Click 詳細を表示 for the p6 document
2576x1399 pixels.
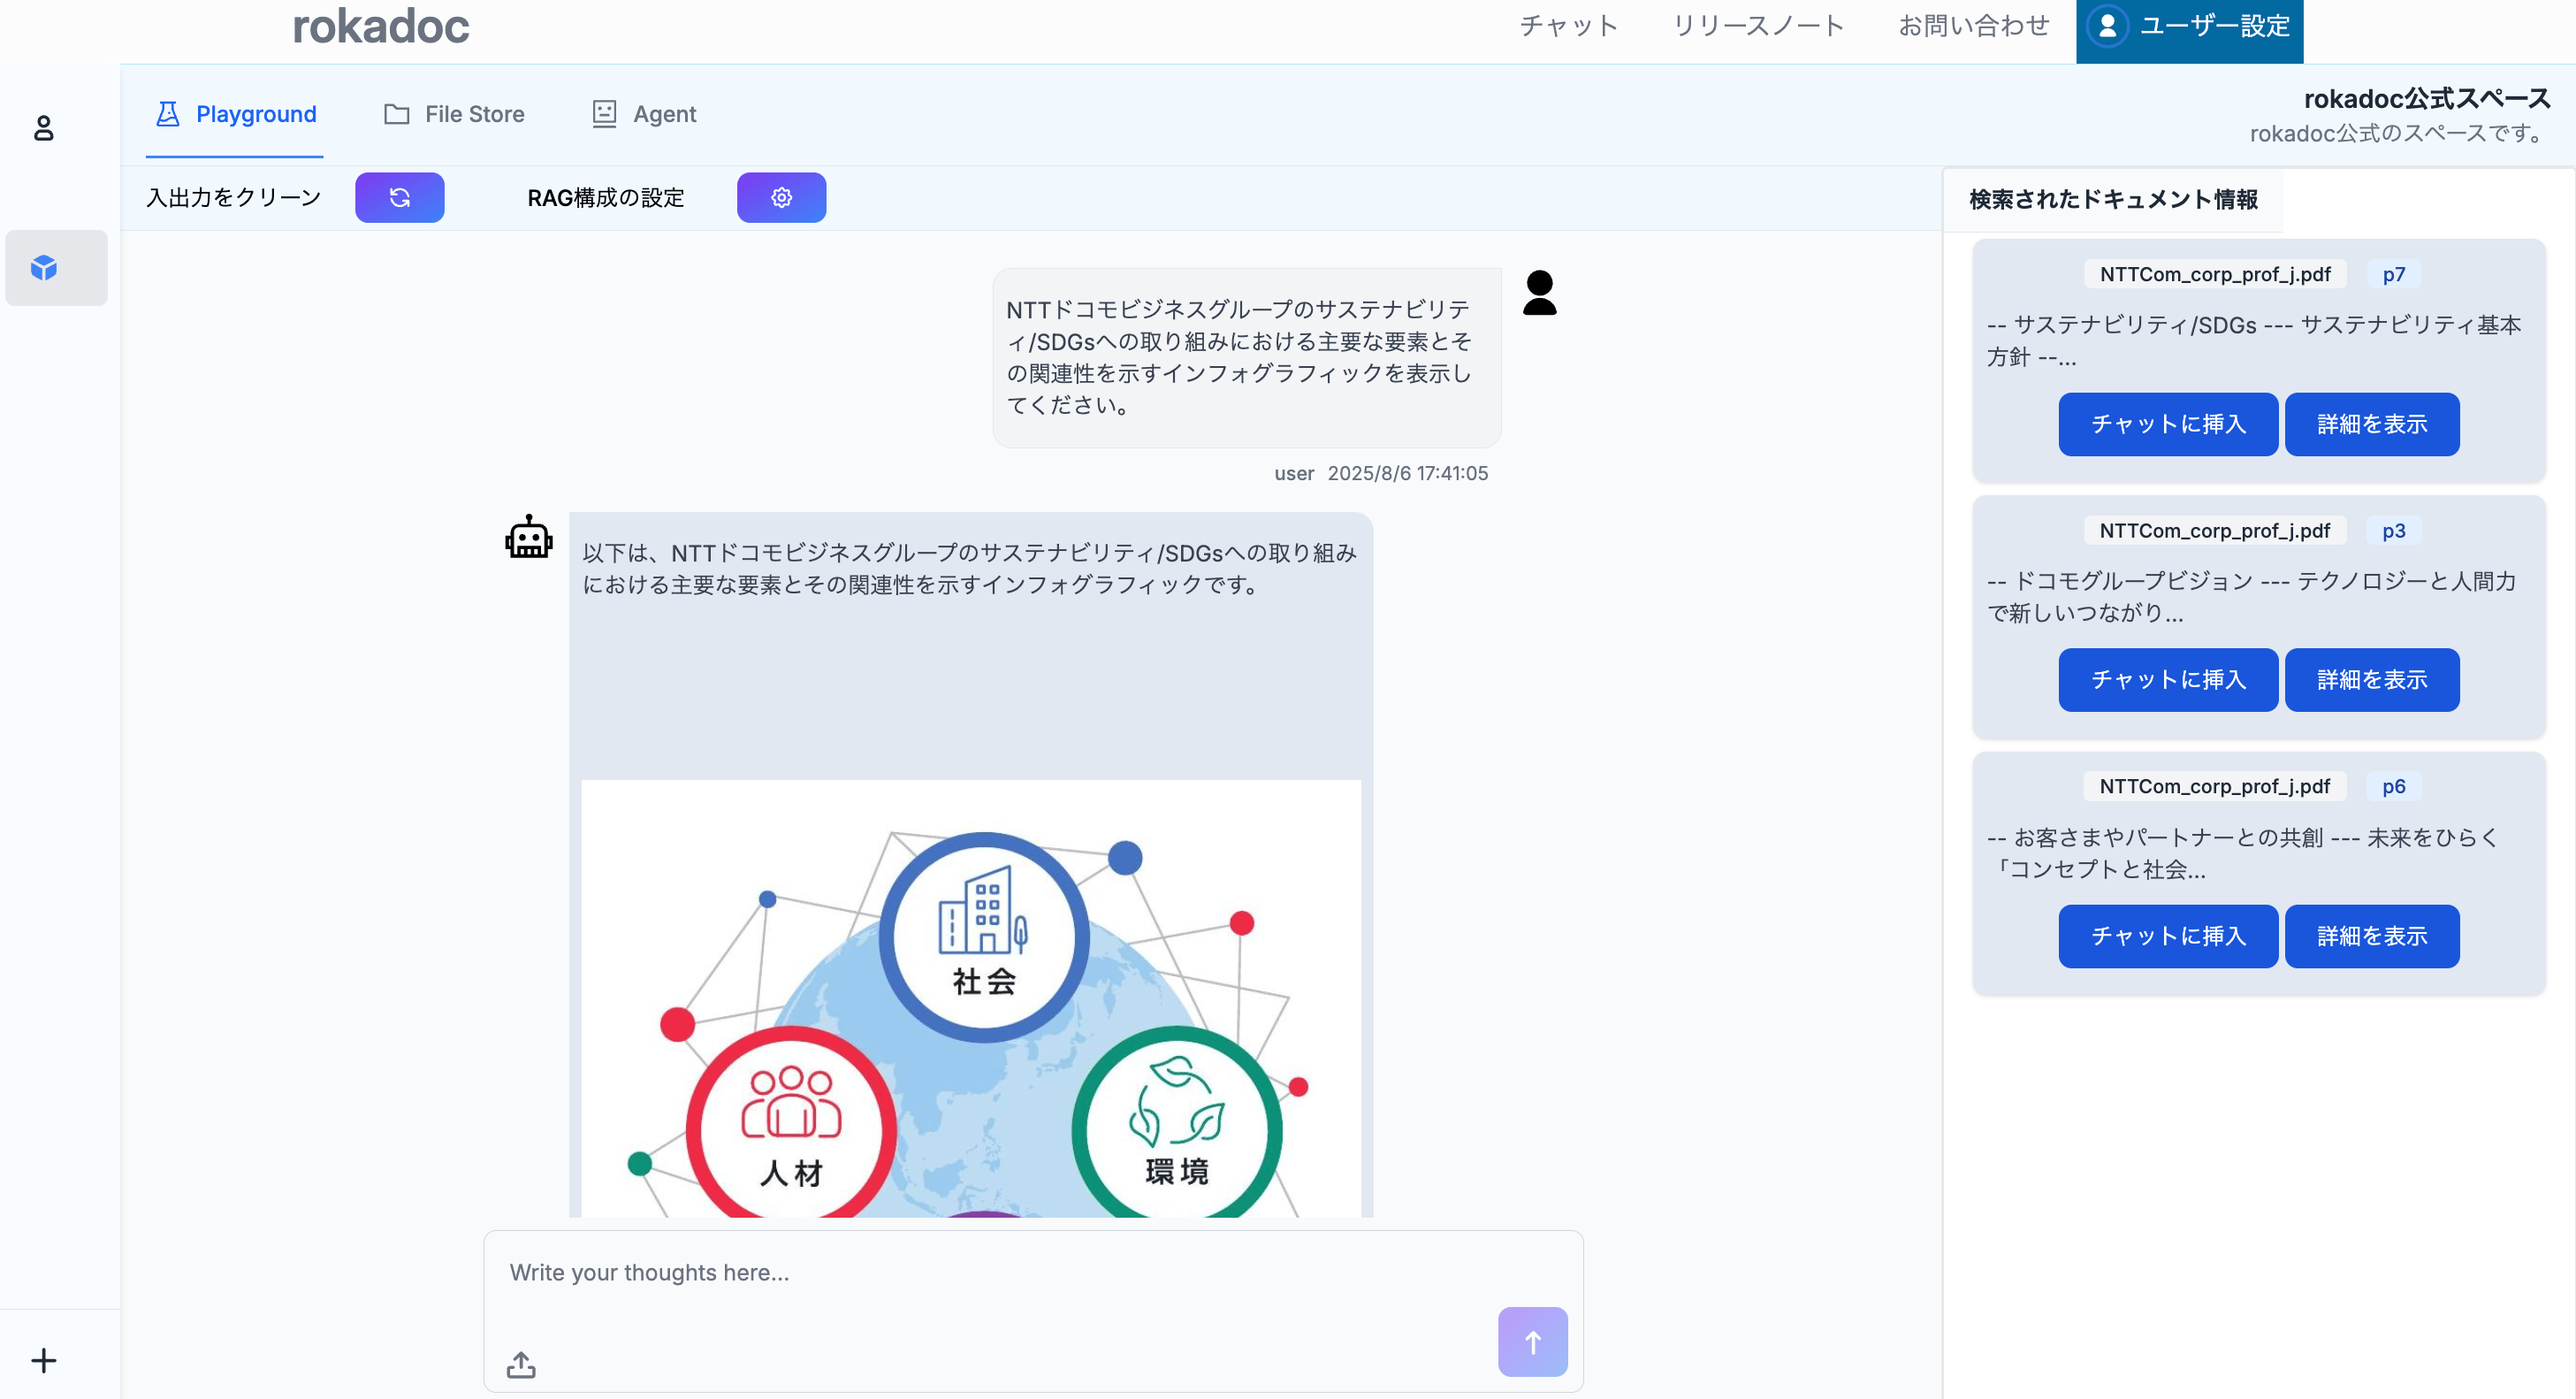[x=2372, y=936]
